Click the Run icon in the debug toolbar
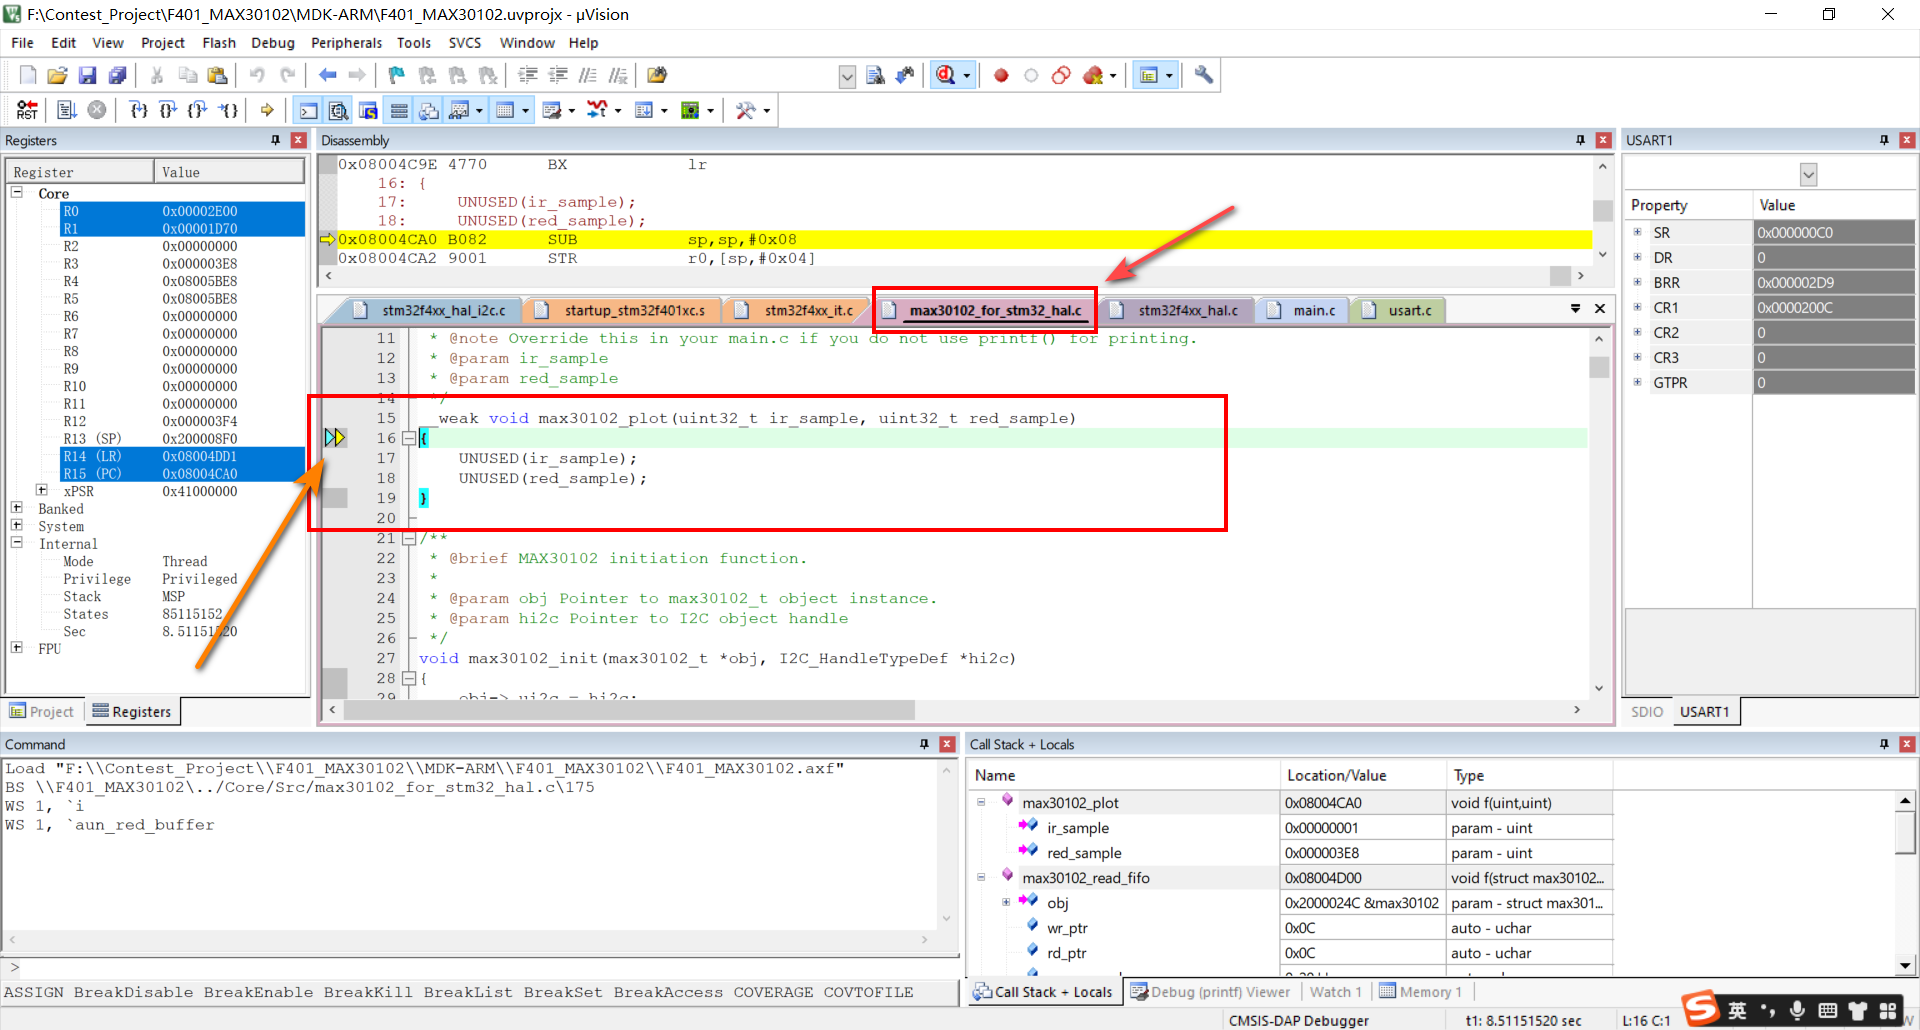Screen dimensions: 1920x1030 coord(67,110)
